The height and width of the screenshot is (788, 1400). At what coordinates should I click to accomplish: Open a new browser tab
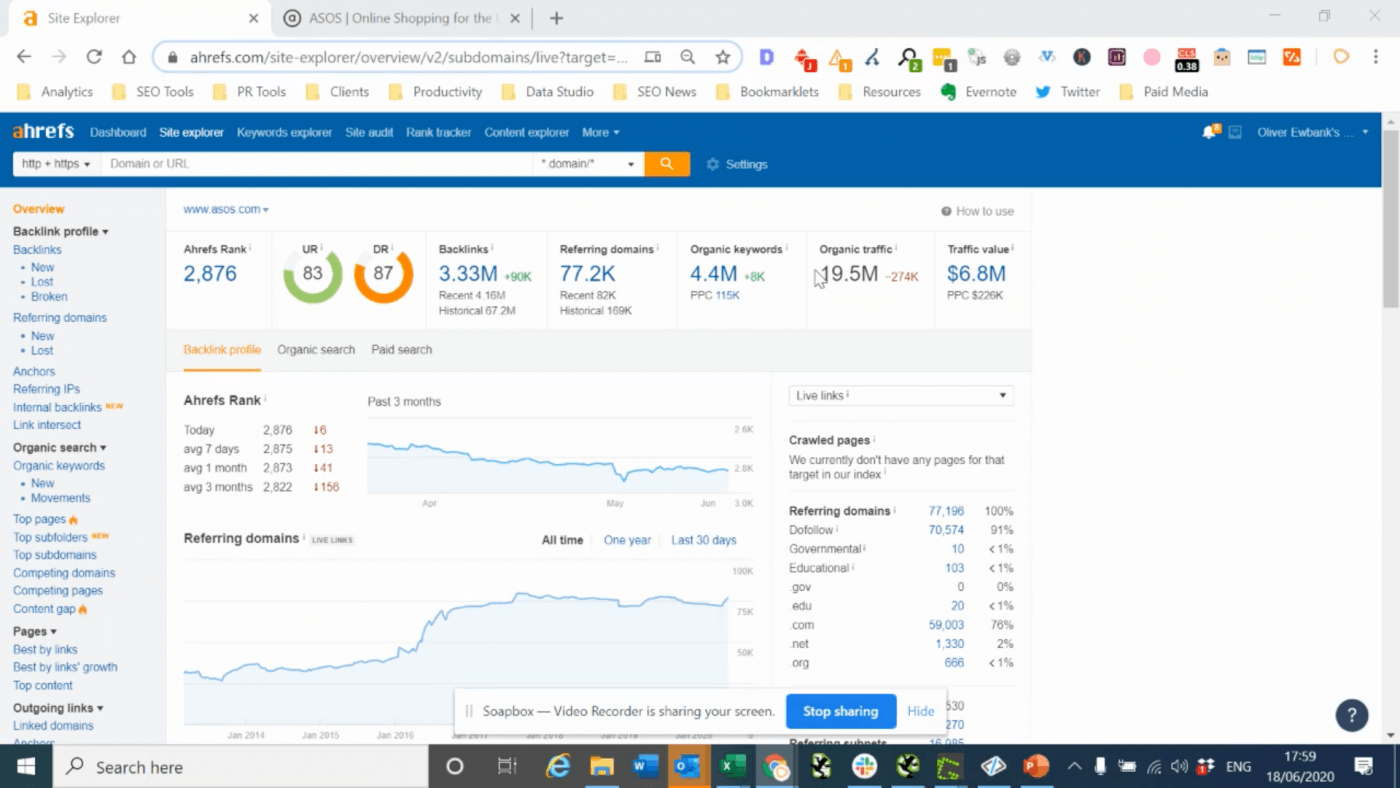pos(556,18)
